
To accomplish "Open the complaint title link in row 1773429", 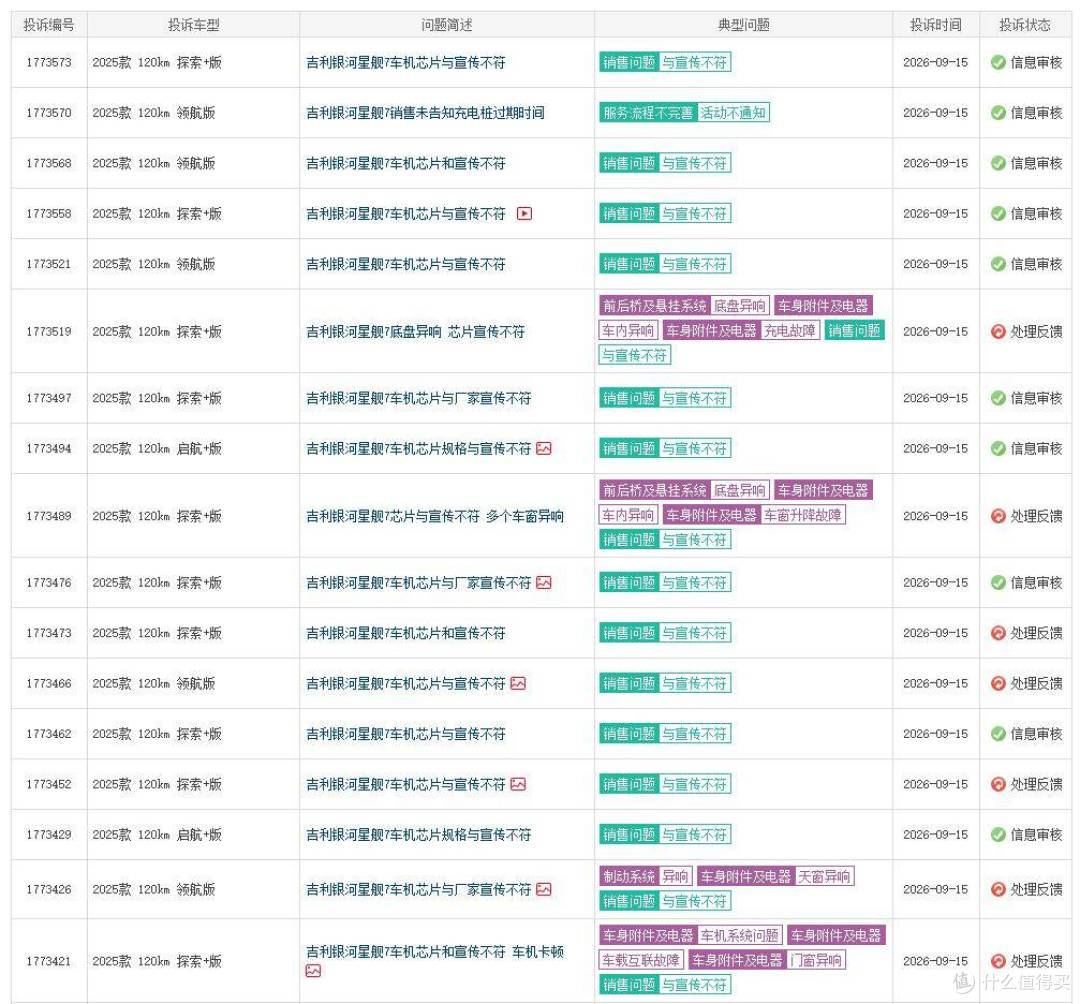I will pyautogui.click(x=419, y=834).
